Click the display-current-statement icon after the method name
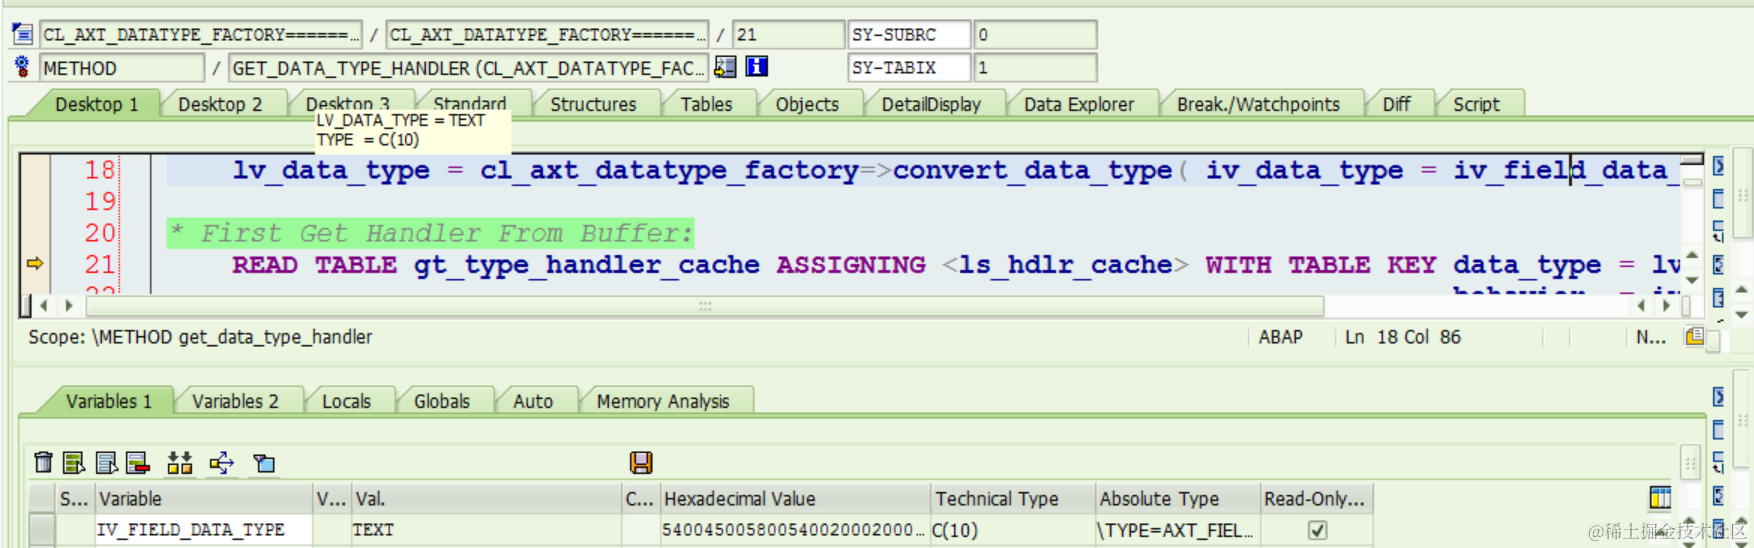 coord(726,67)
